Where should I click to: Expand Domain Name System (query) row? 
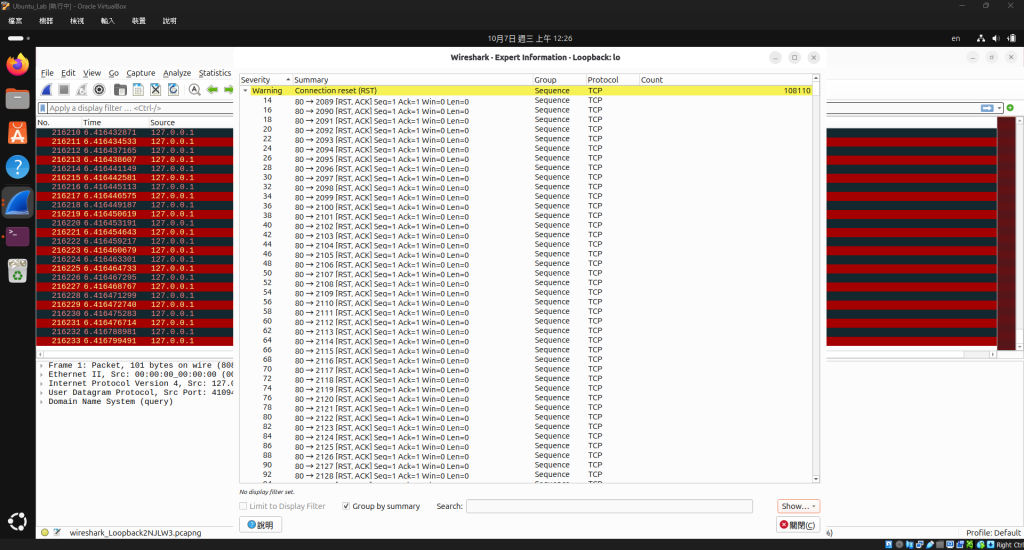pyautogui.click(x=41, y=402)
